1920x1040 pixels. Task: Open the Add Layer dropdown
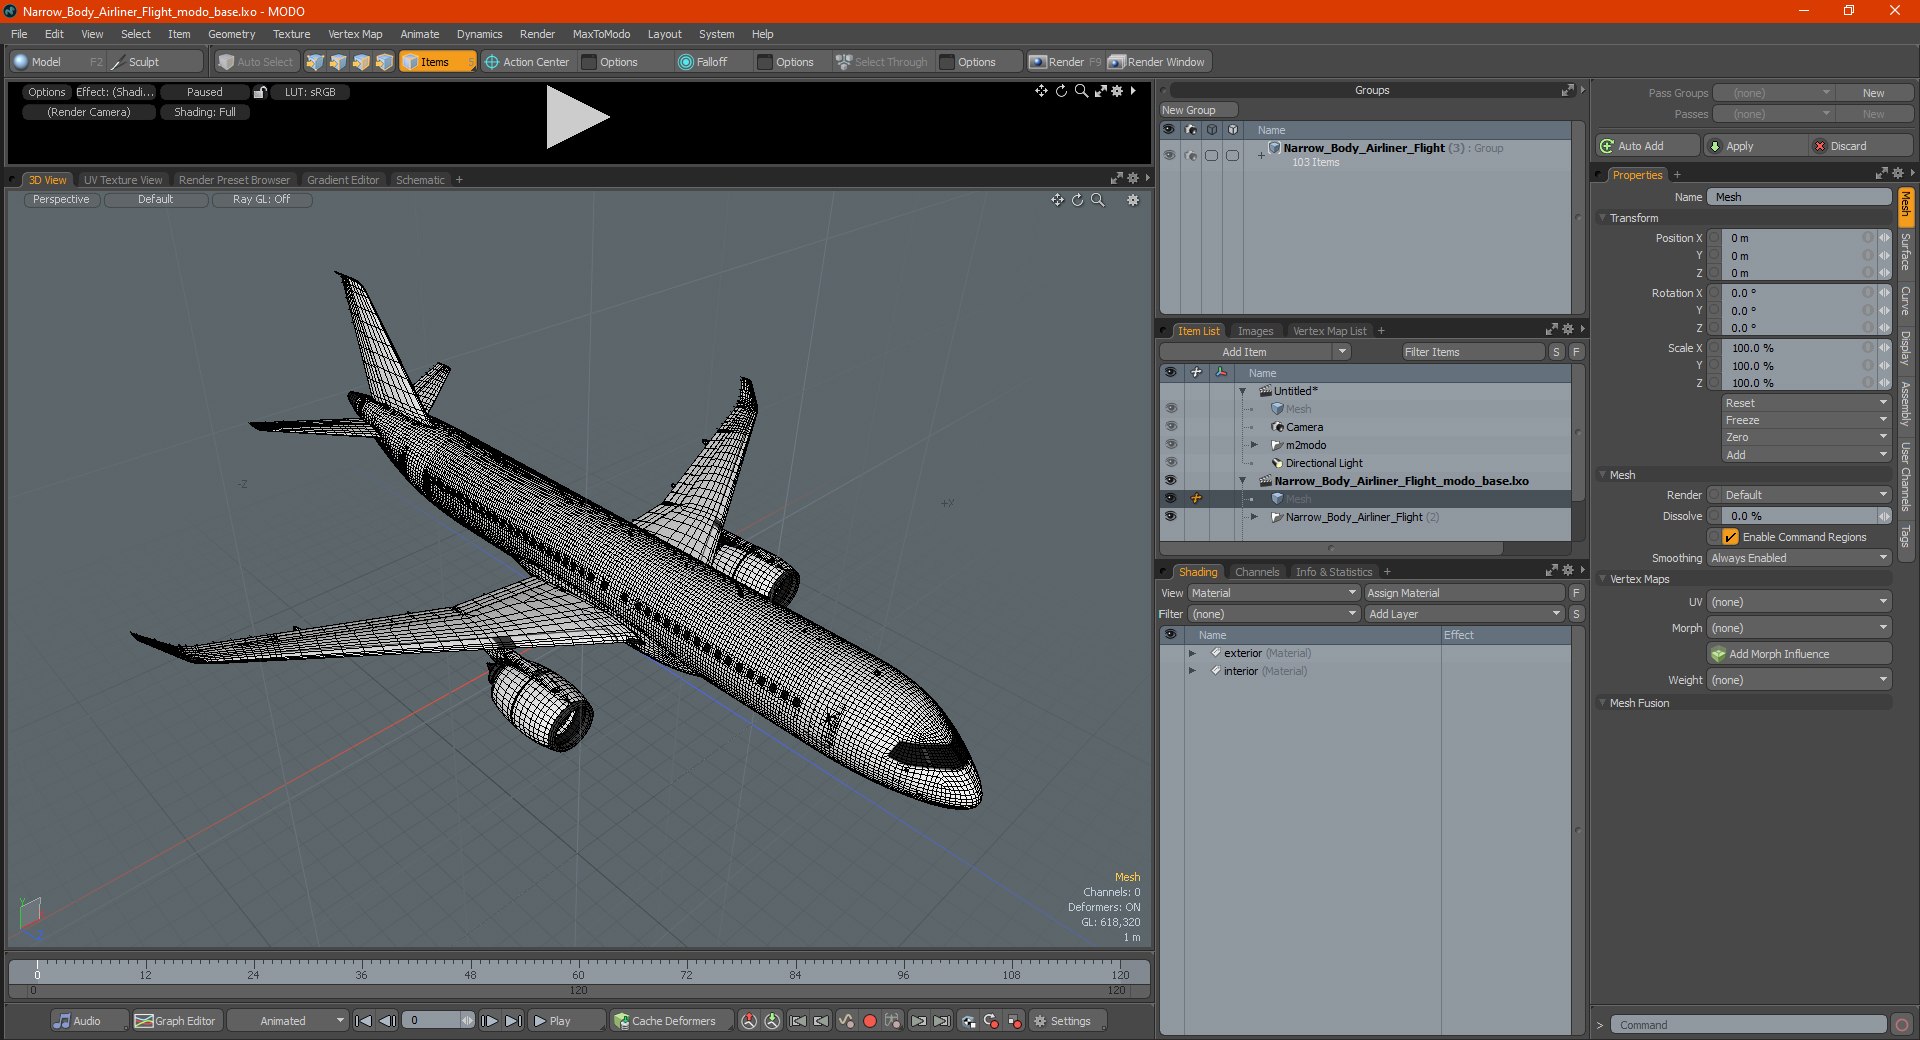tap(1464, 614)
